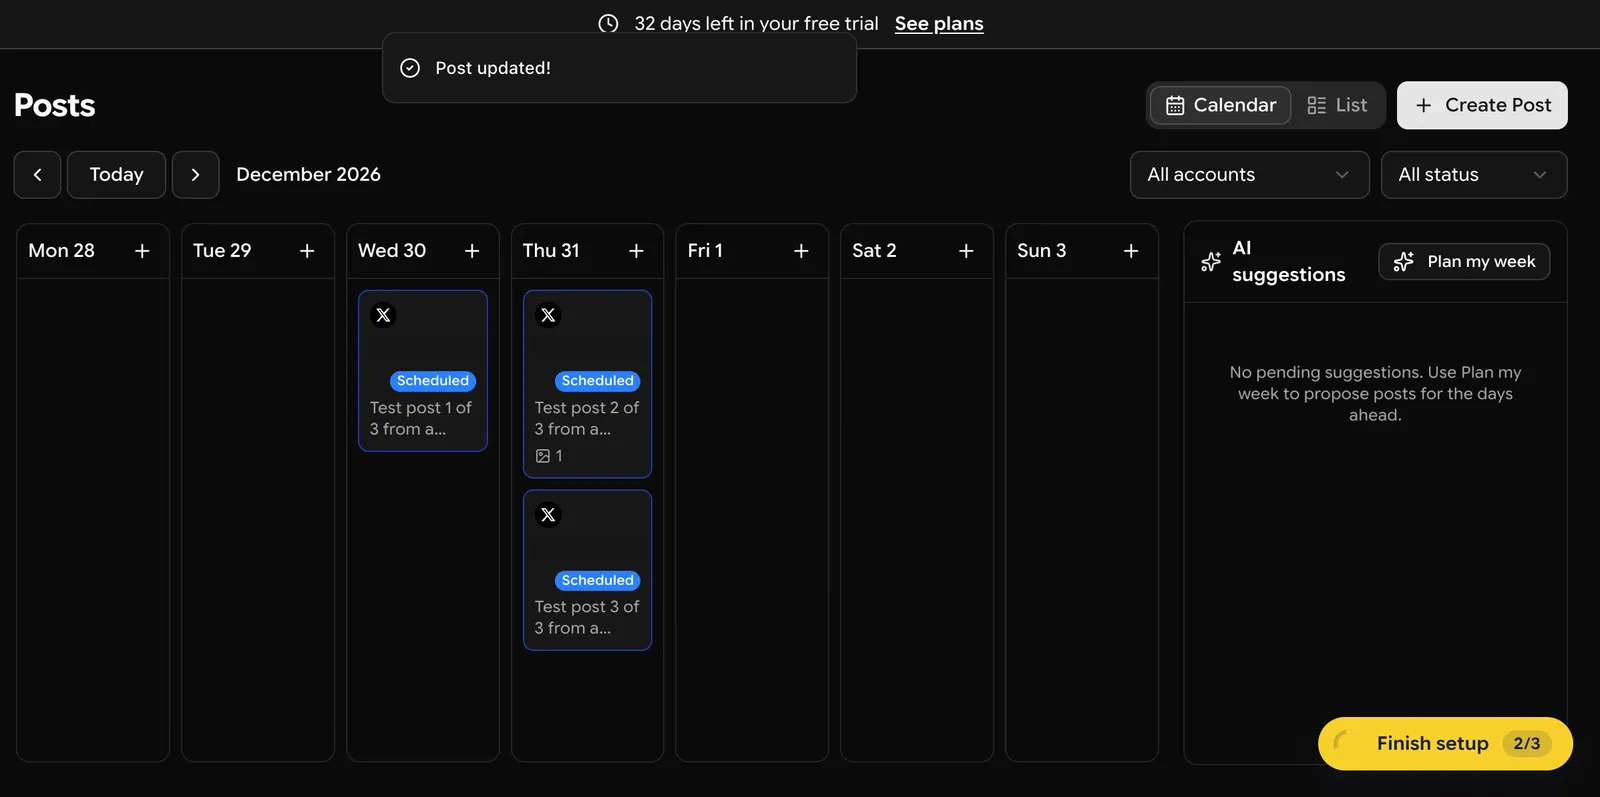Add a post on Mon 28
The width and height of the screenshot is (1600, 797).
pos(142,251)
